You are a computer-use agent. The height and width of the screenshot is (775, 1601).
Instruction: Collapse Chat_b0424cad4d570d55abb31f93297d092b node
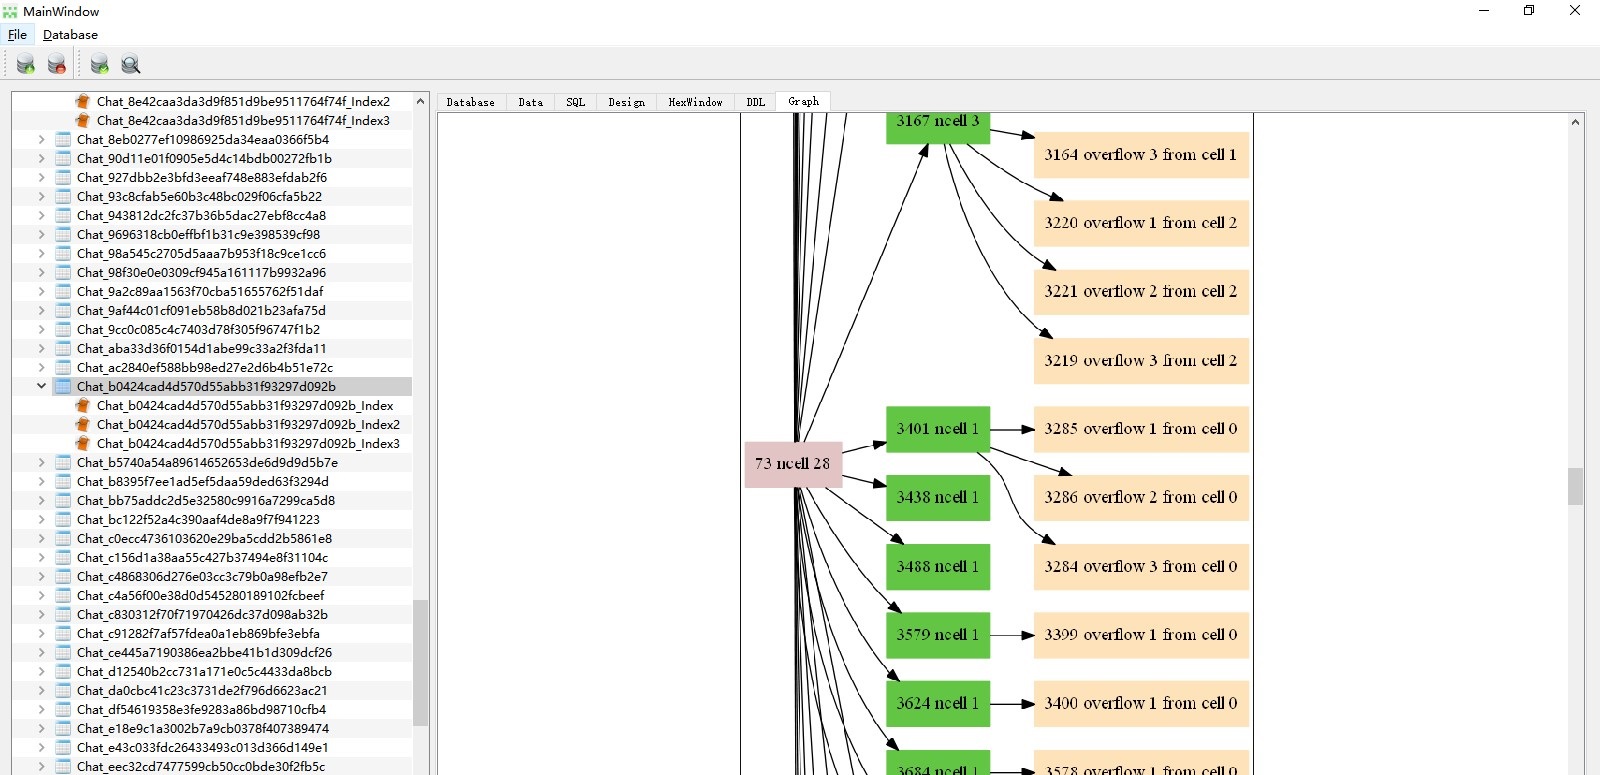click(41, 386)
